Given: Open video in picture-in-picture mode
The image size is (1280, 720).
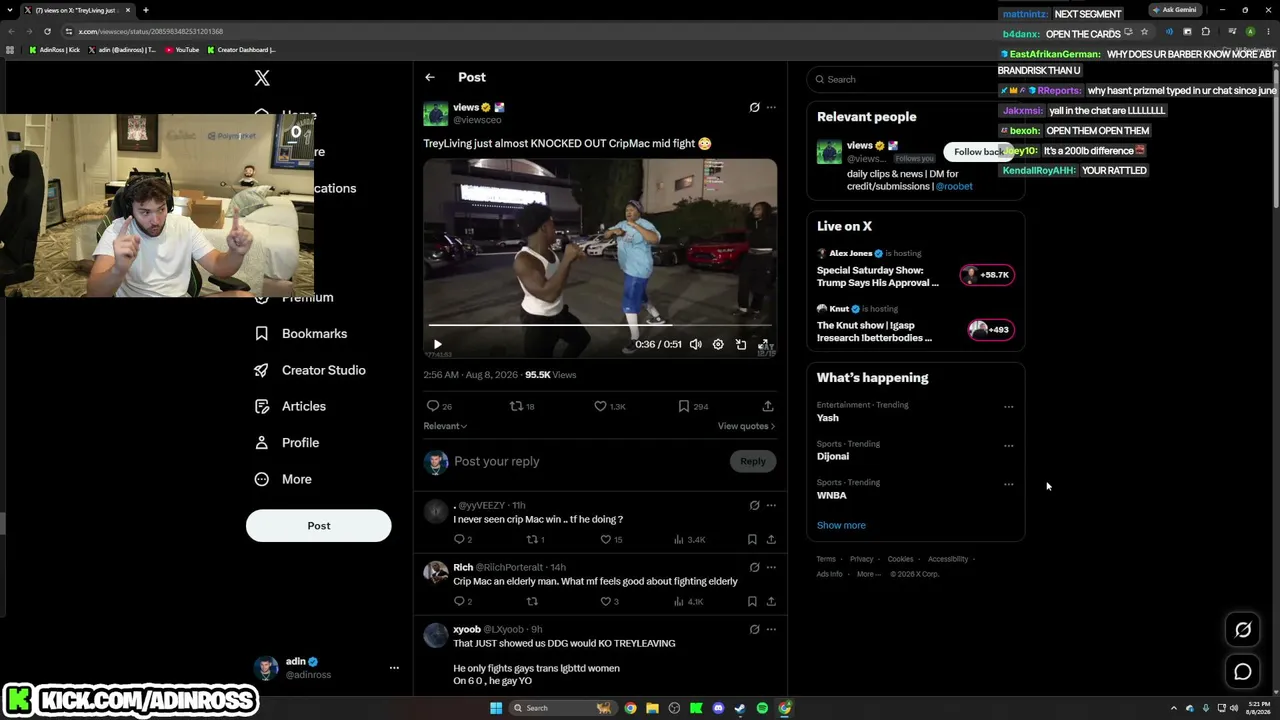Looking at the screenshot, I should 741,344.
